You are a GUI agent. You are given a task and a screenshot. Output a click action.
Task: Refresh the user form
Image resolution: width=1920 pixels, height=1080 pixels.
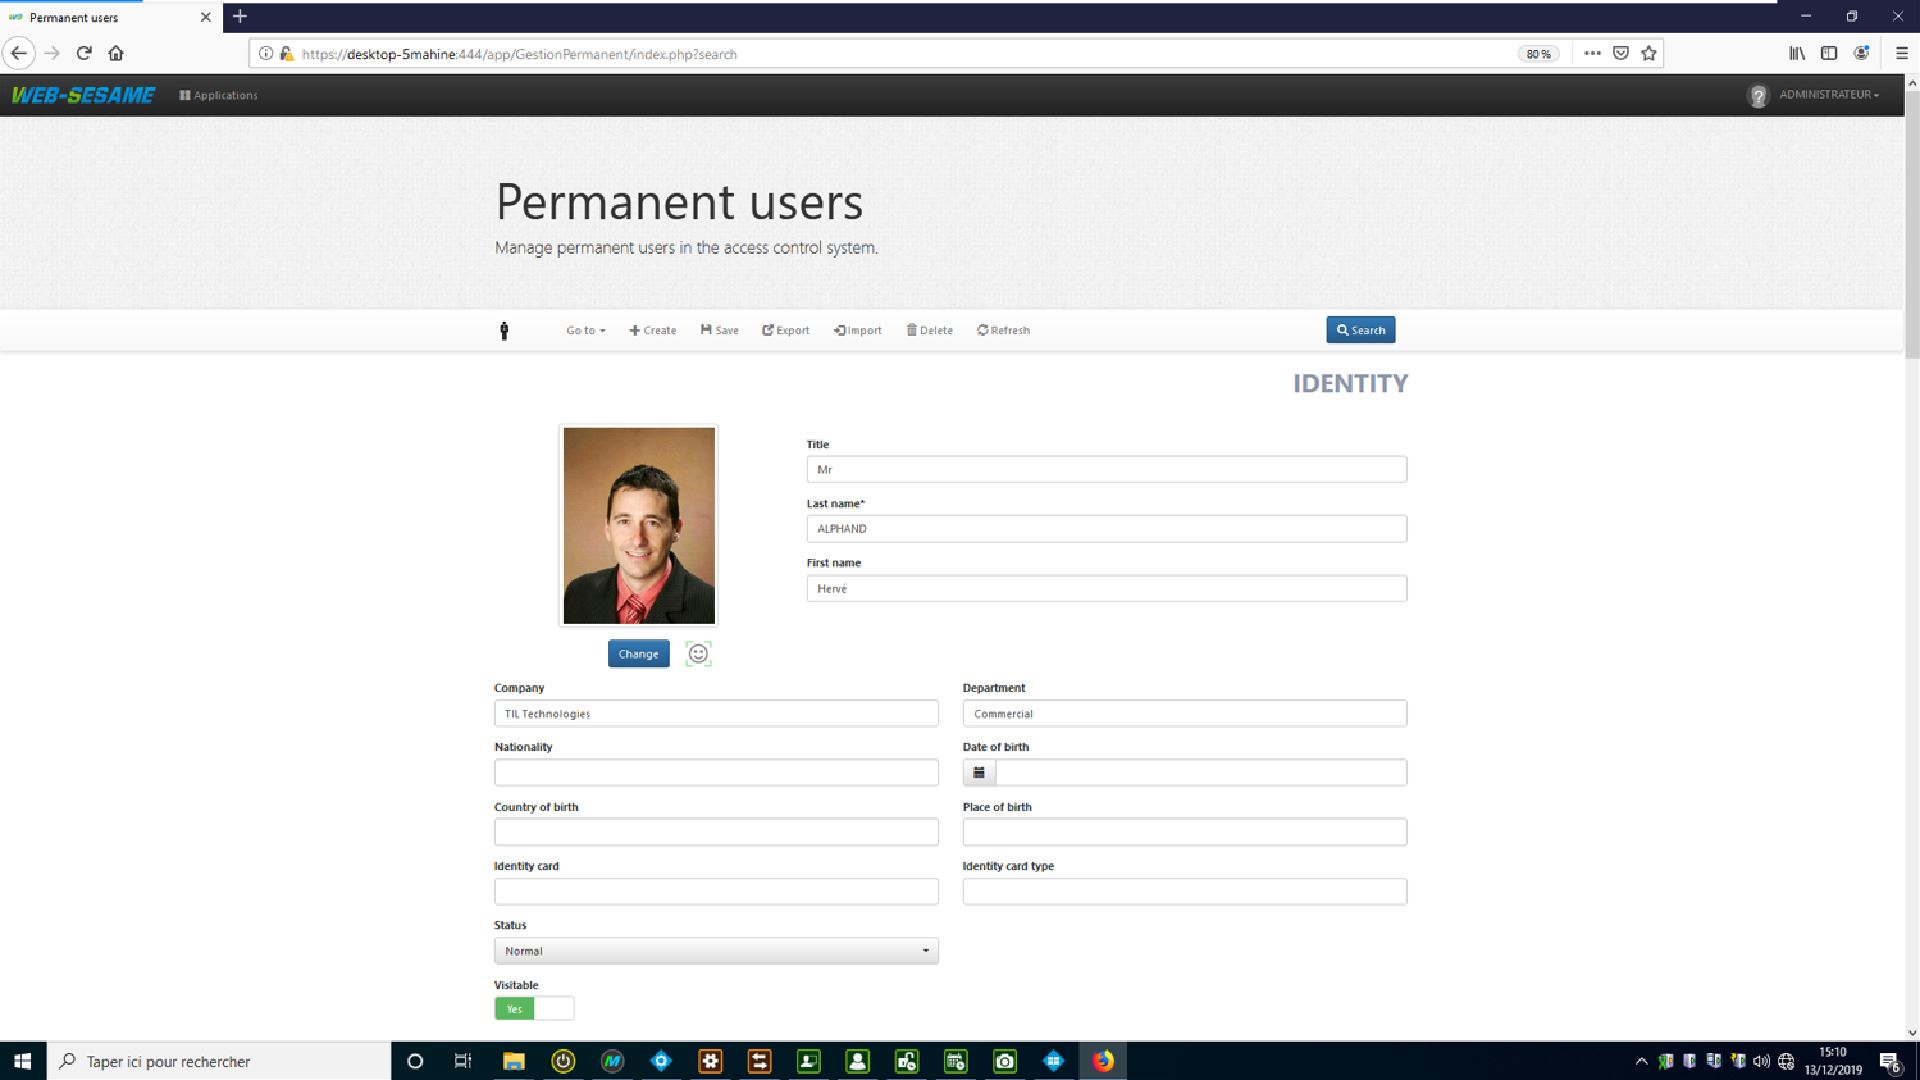1003,330
